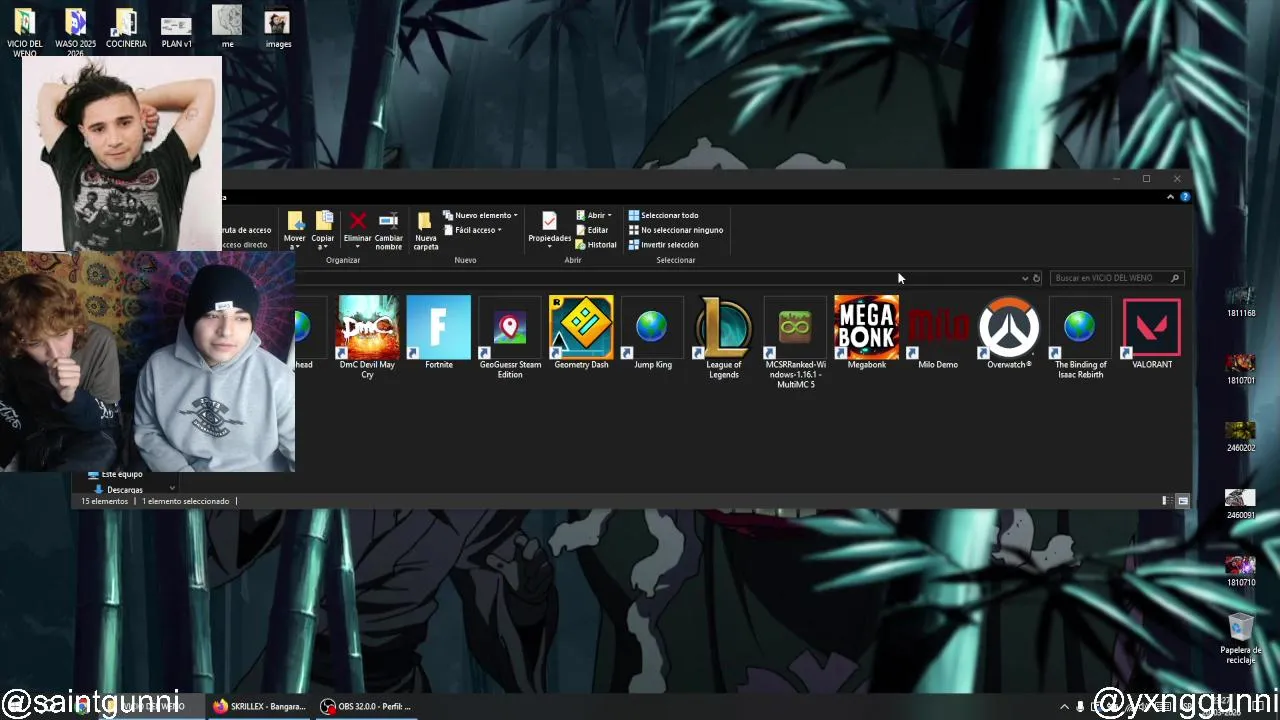Switch to OBS 32.0.0 taskbar window
The height and width of the screenshot is (720, 1280).
(x=365, y=706)
